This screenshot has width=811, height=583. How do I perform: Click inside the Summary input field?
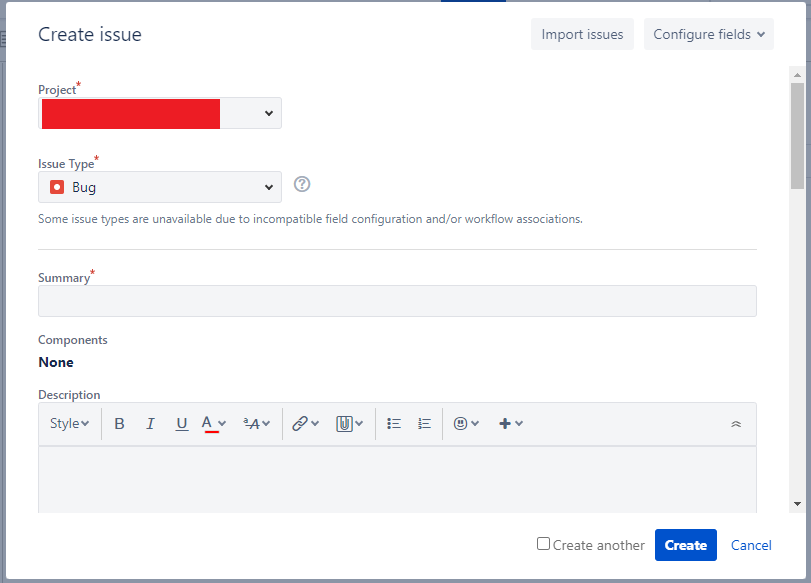397,300
